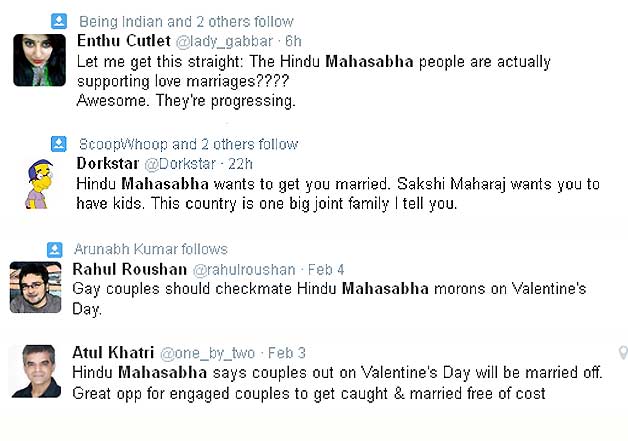Click 'Being Indian and 2 others follow' text
This screenshot has height=441, width=628.
click(x=186, y=22)
